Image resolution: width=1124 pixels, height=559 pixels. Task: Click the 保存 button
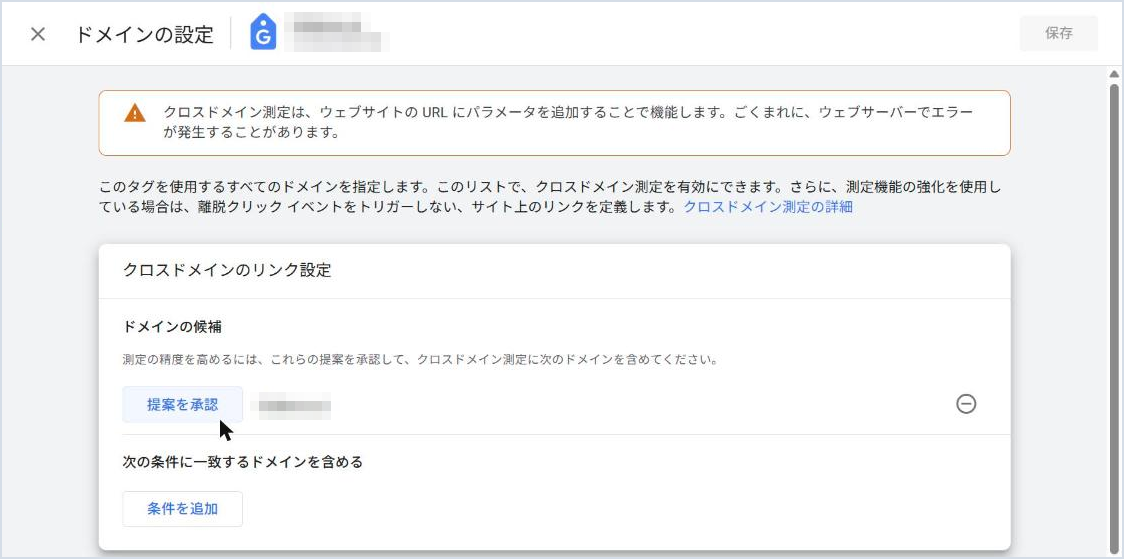click(1059, 33)
